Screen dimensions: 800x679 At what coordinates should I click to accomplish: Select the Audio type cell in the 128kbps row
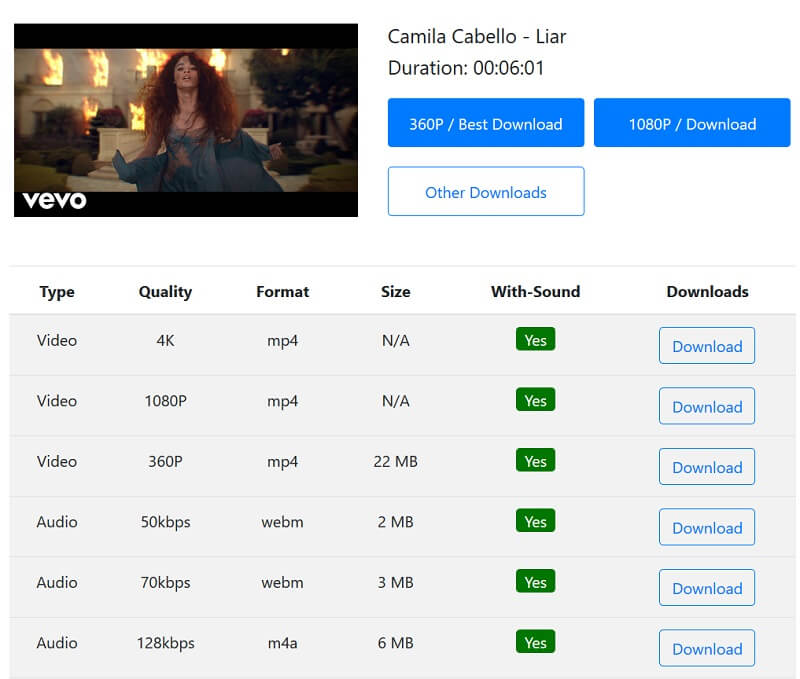[57, 643]
